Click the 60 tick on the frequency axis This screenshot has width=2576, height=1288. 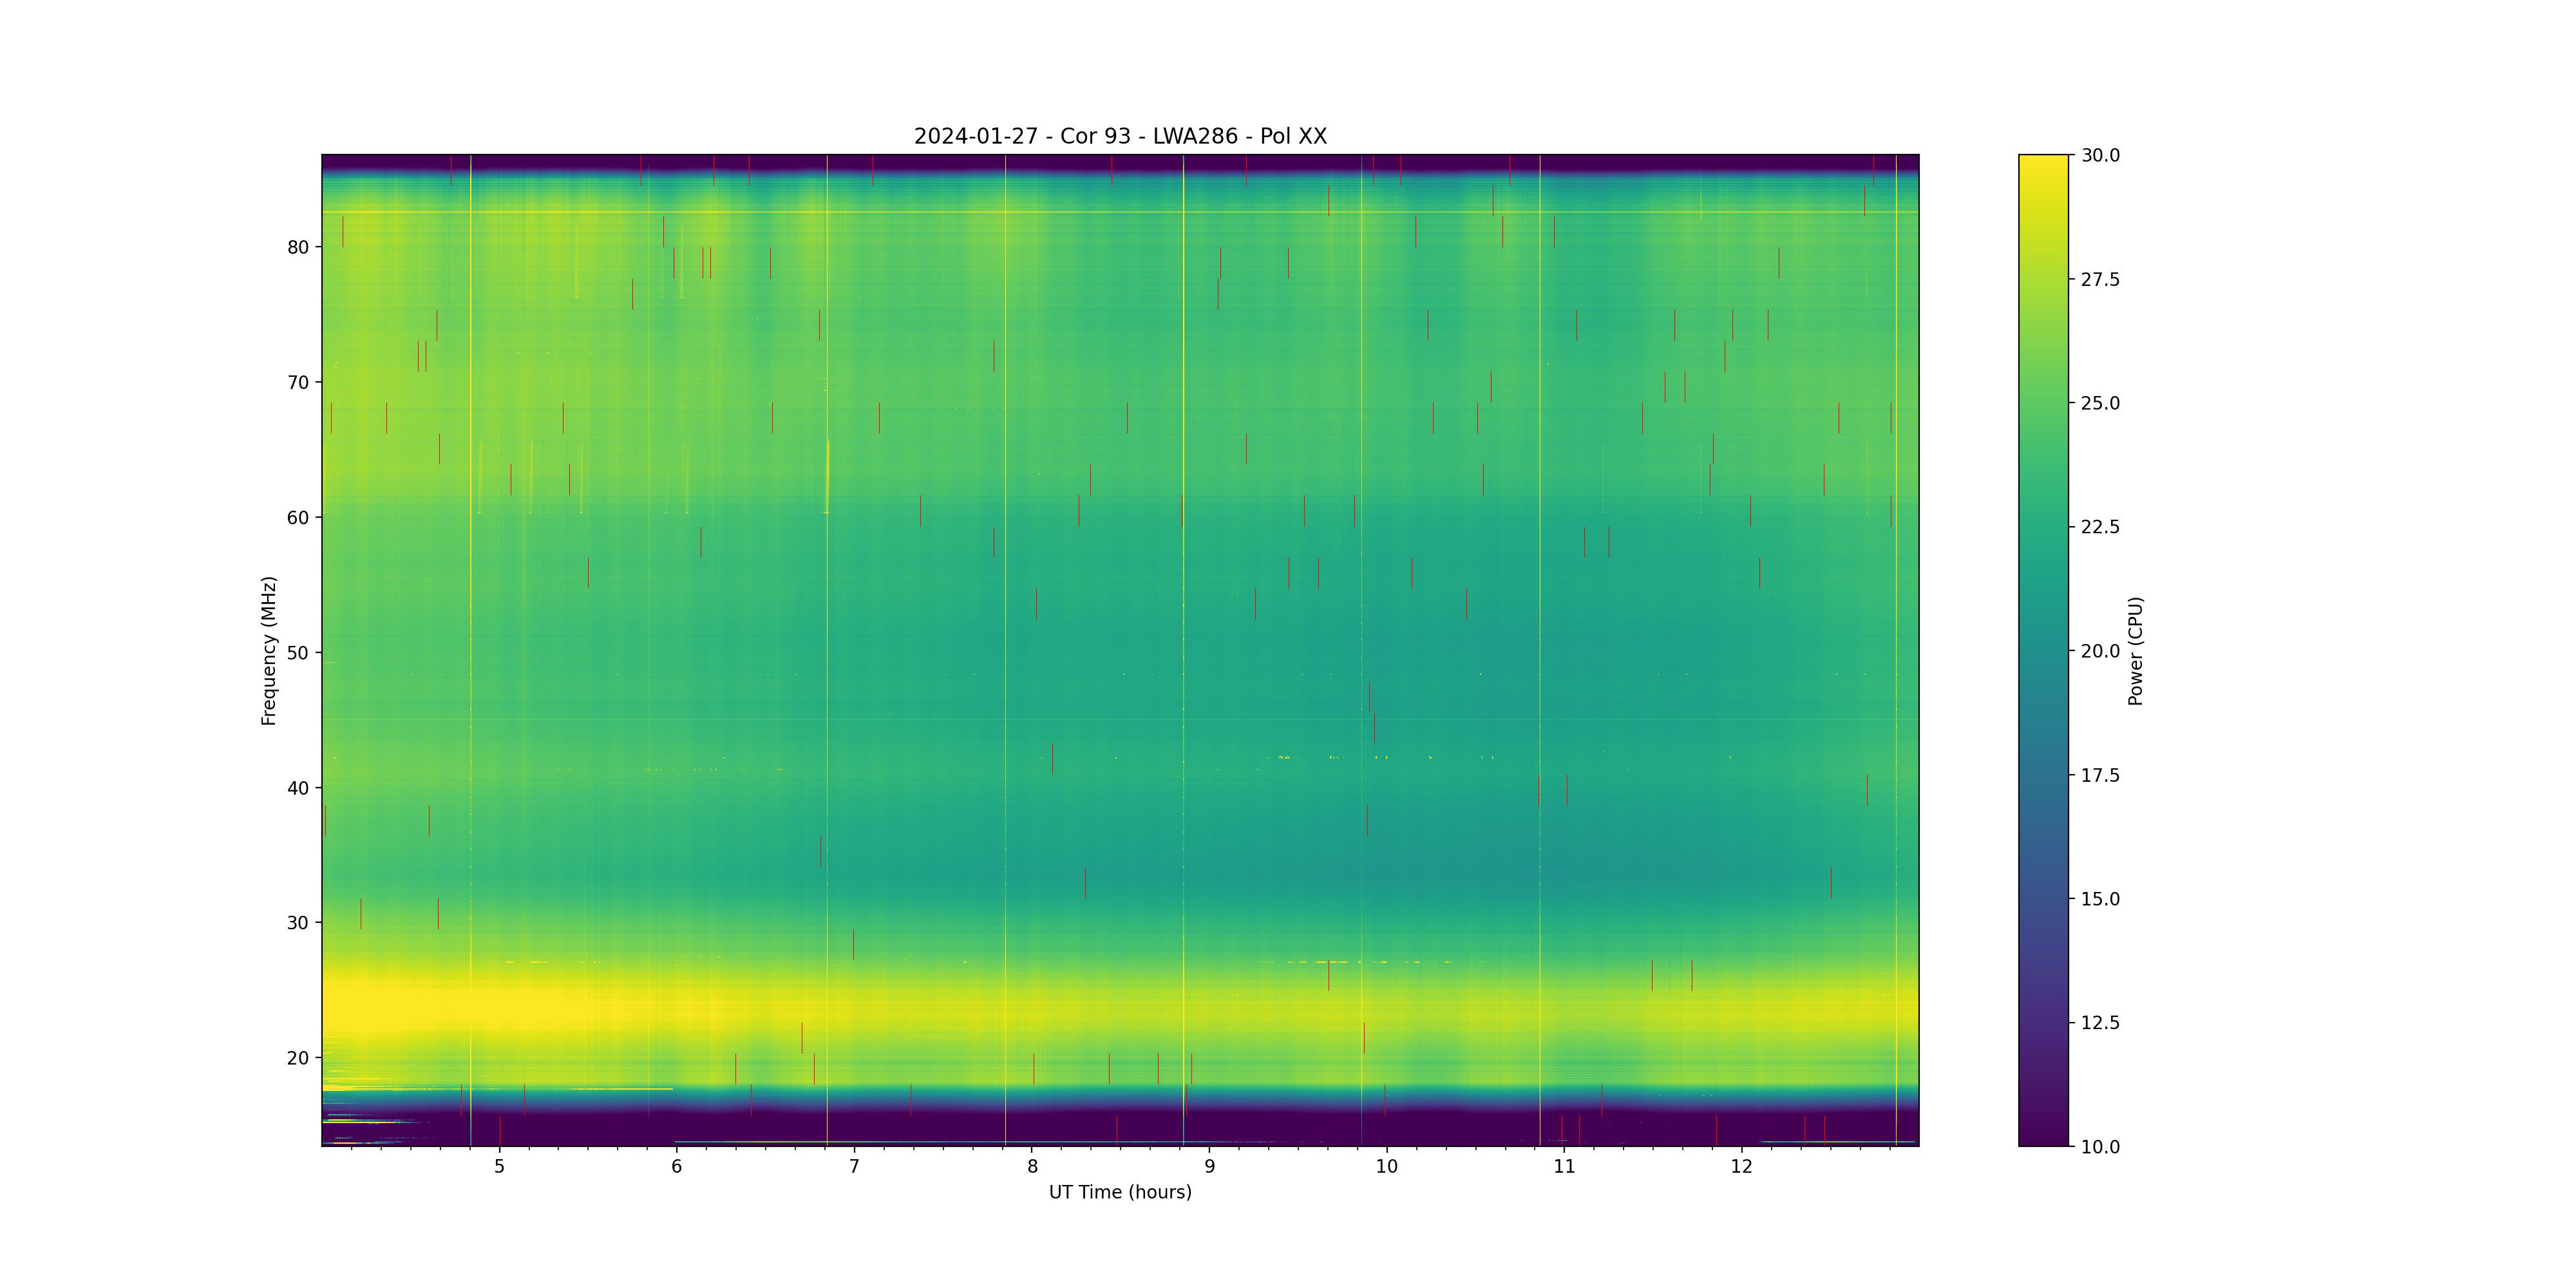coord(298,518)
